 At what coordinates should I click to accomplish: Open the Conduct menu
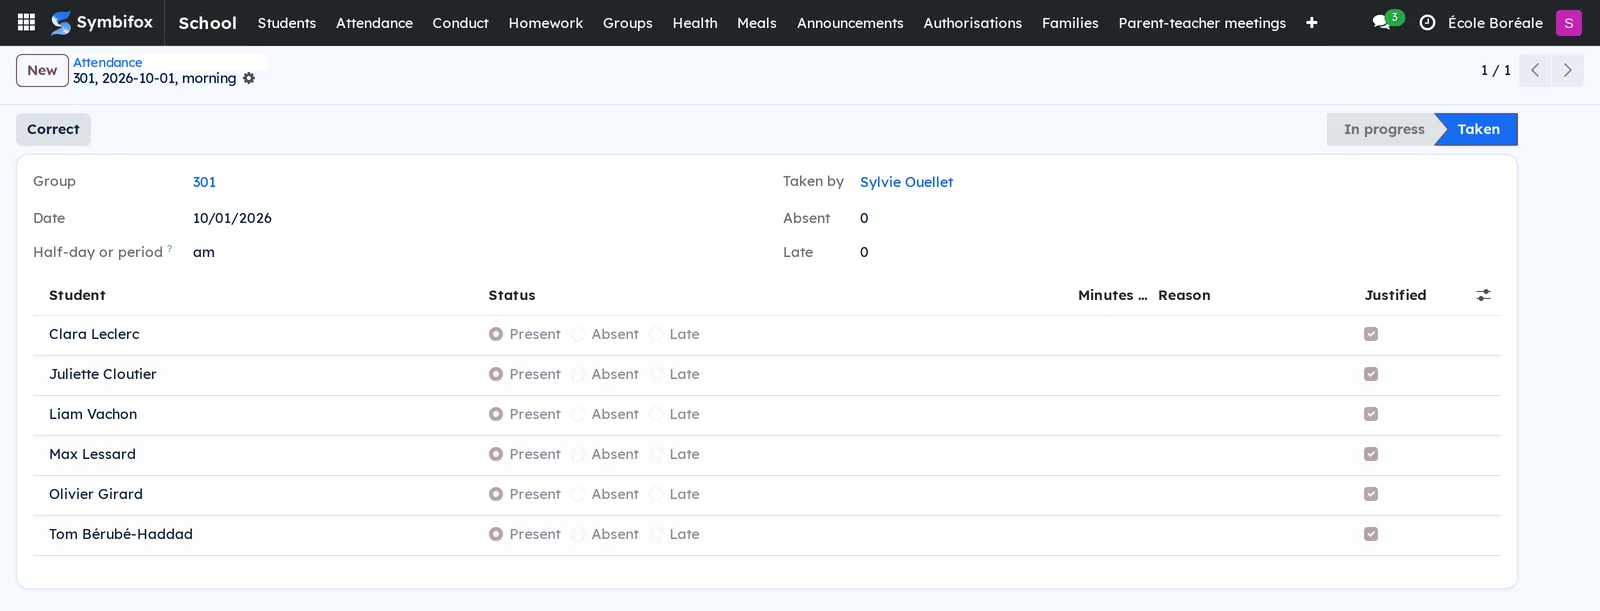[460, 22]
